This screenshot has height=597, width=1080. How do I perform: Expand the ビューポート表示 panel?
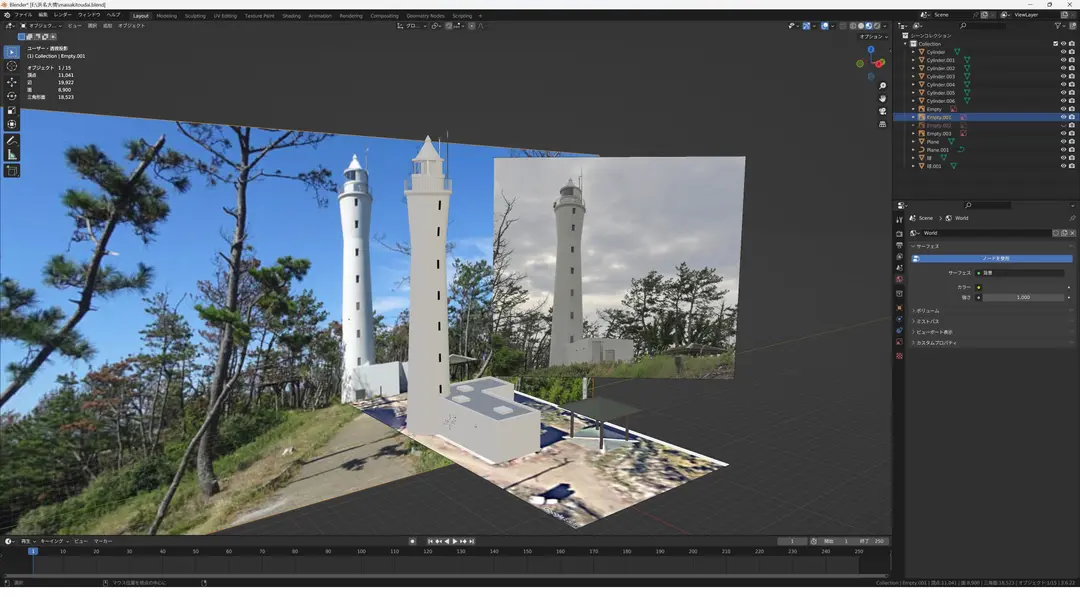[x=934, y=332]
